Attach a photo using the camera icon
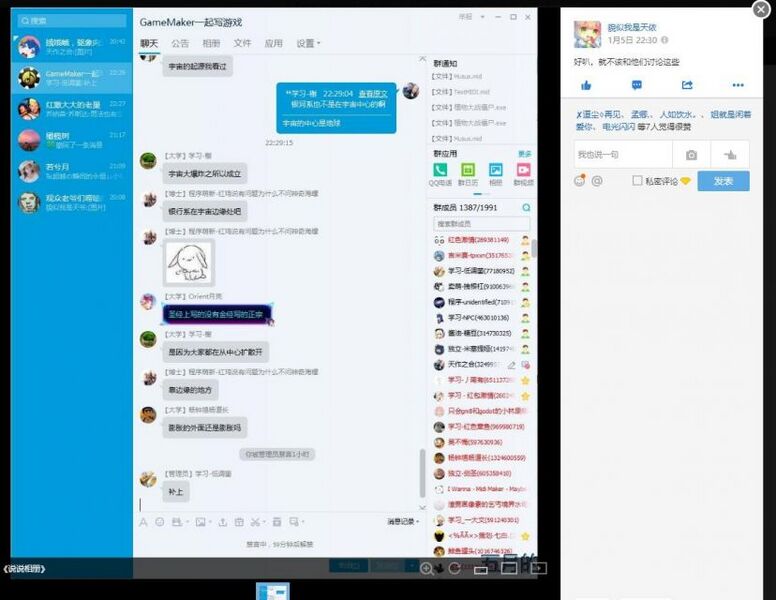The image size is (776, 600). (691, 155)
